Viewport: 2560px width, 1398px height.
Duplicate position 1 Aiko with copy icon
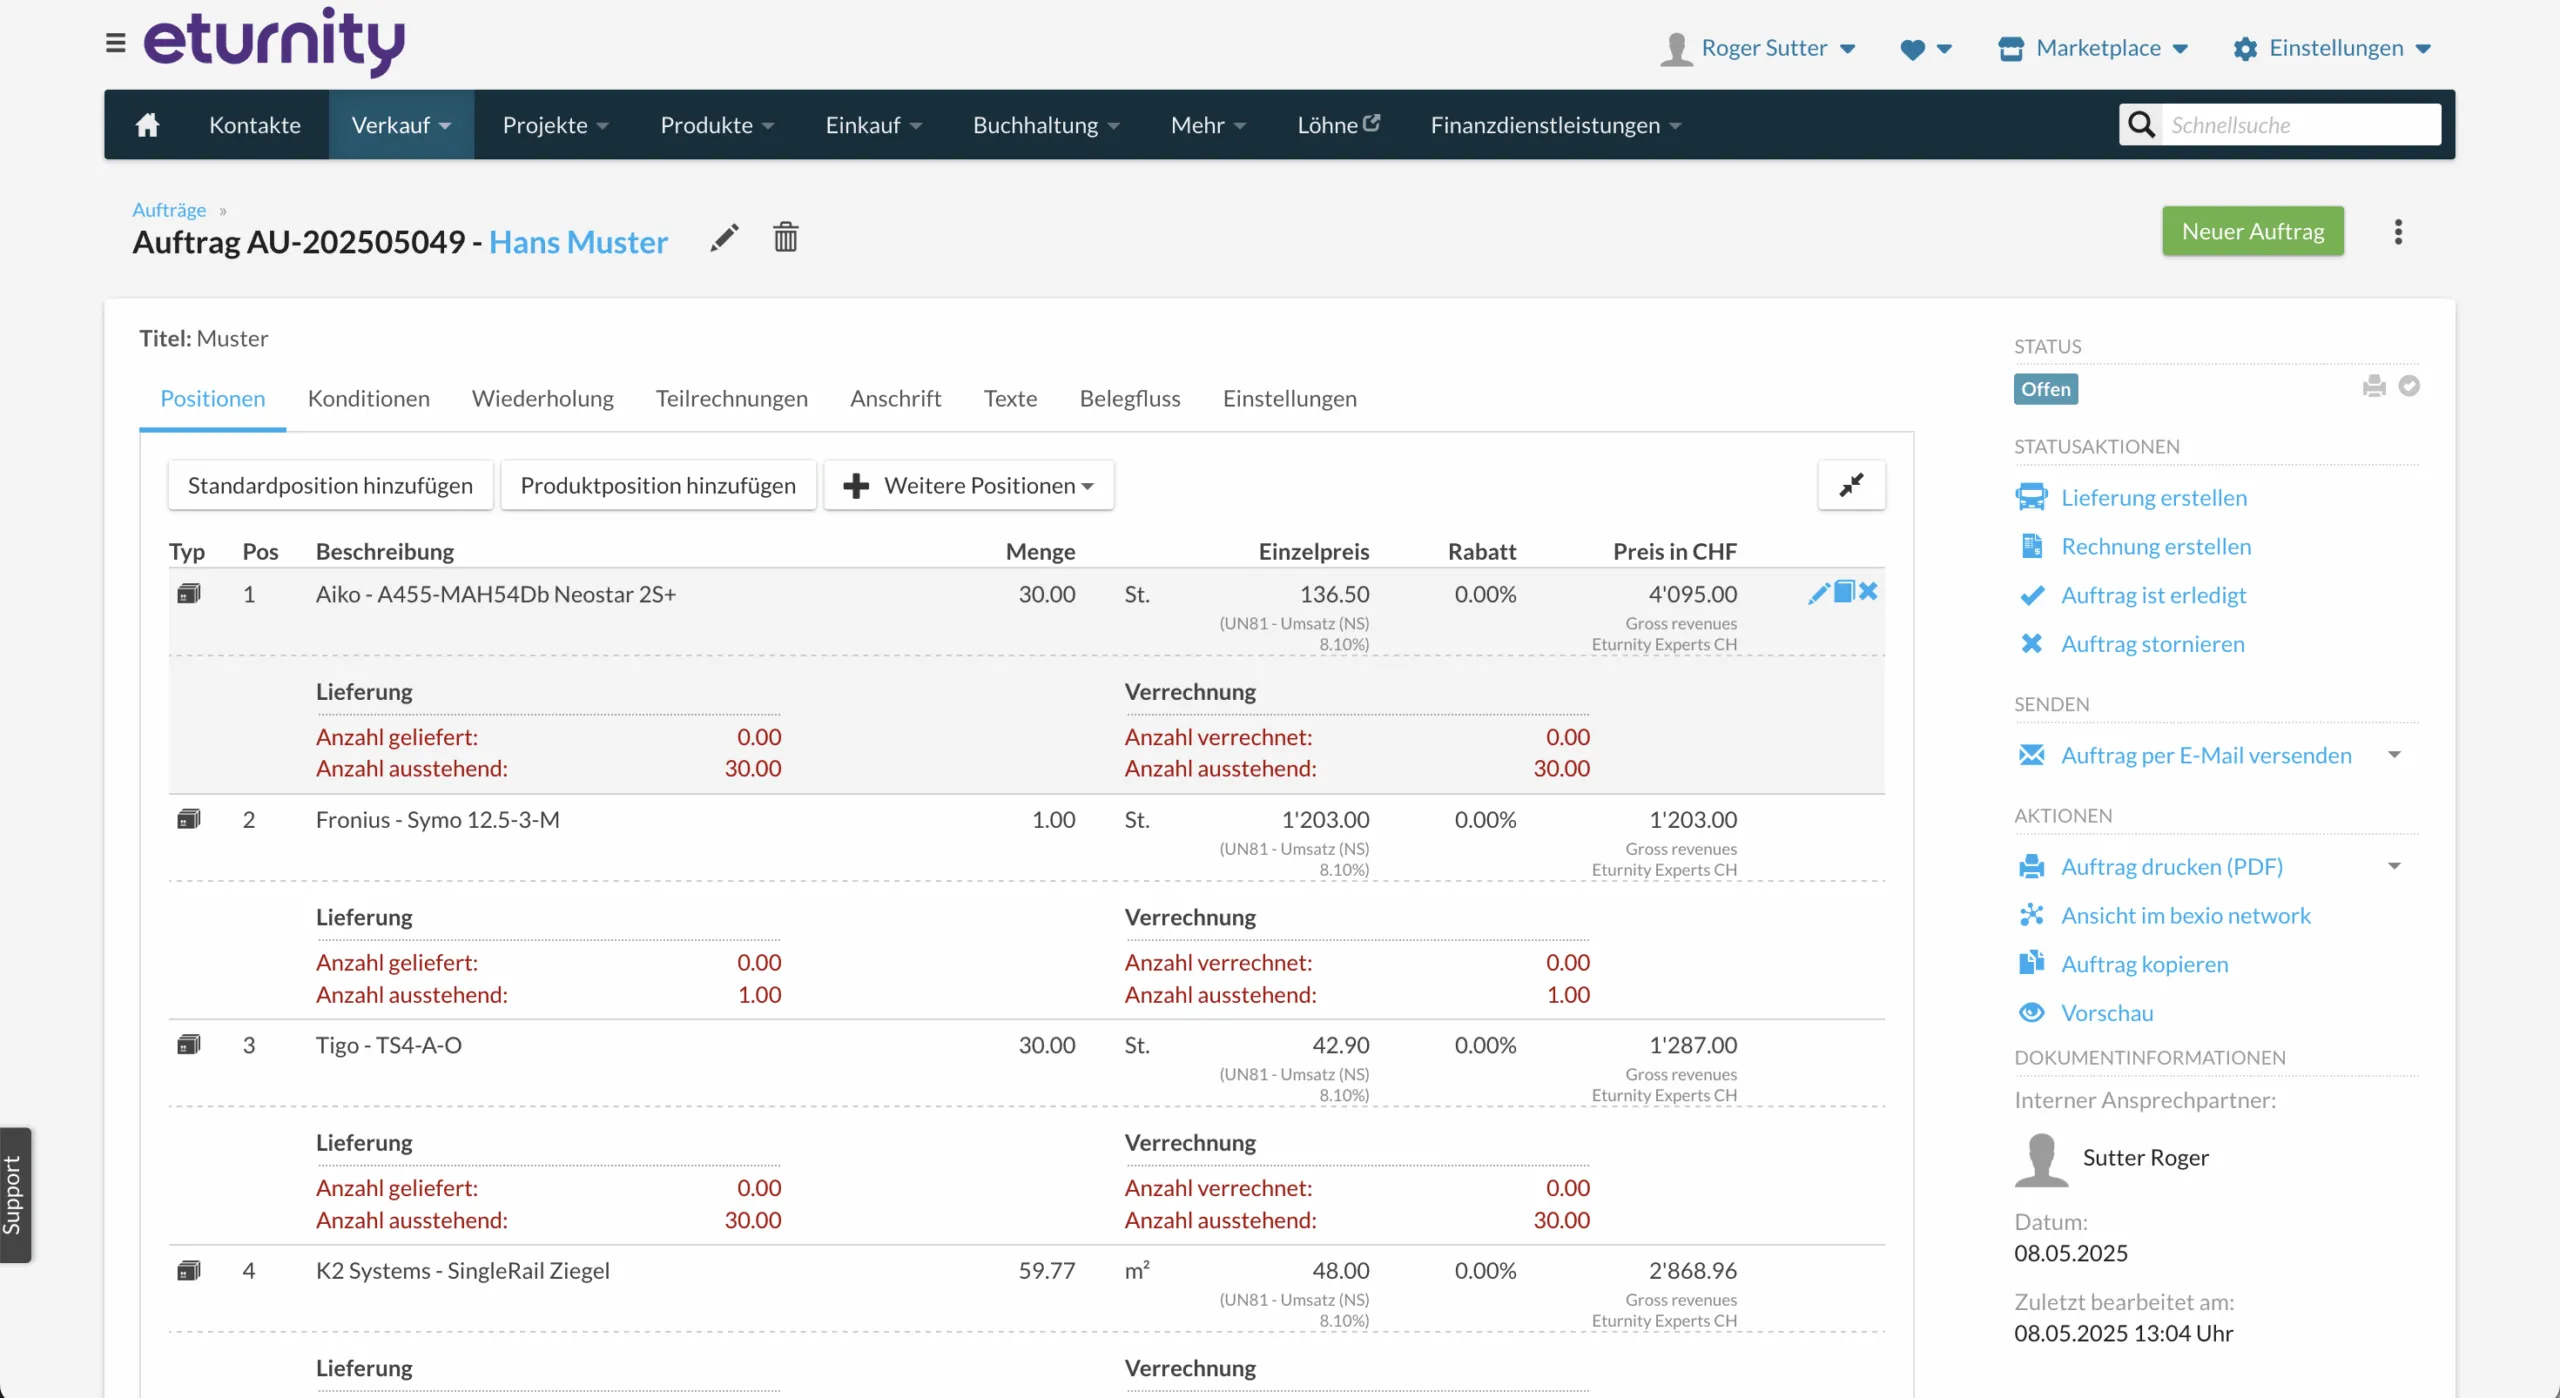(1844, 592)
